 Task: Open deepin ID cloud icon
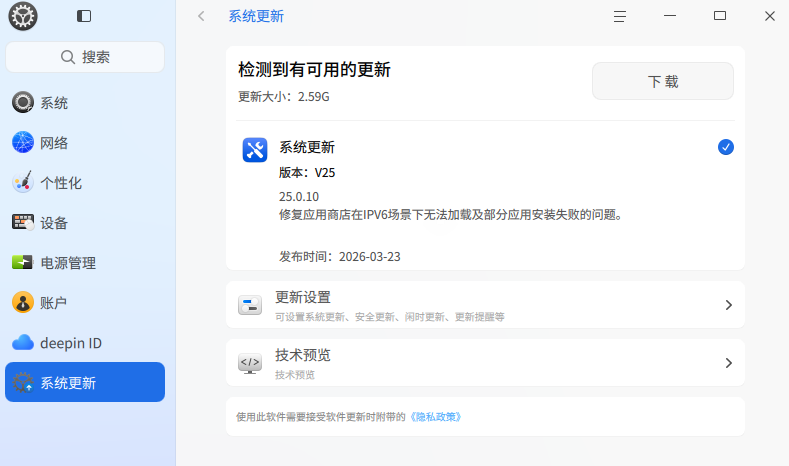[23, 343]
